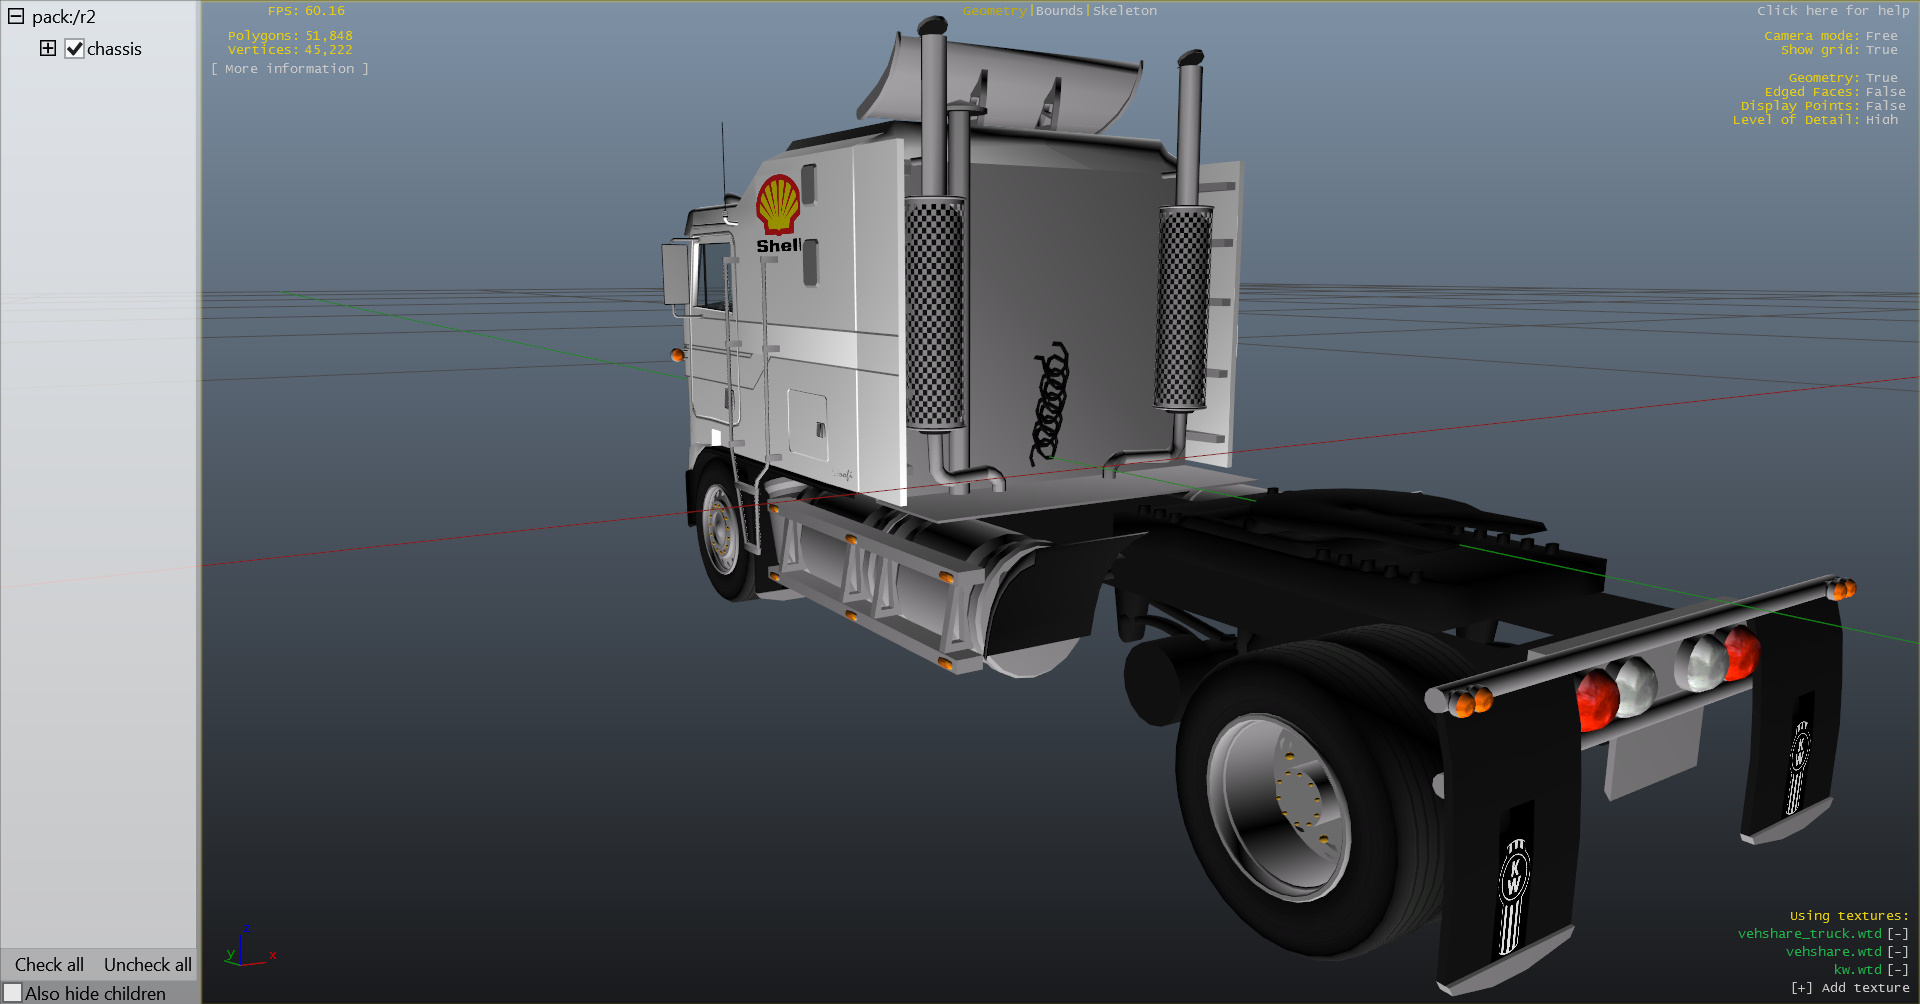Select the vehshare.wtd texture name
Image resolution: width=1920 pixels, height=1004 pixels.
point(1833,951)
